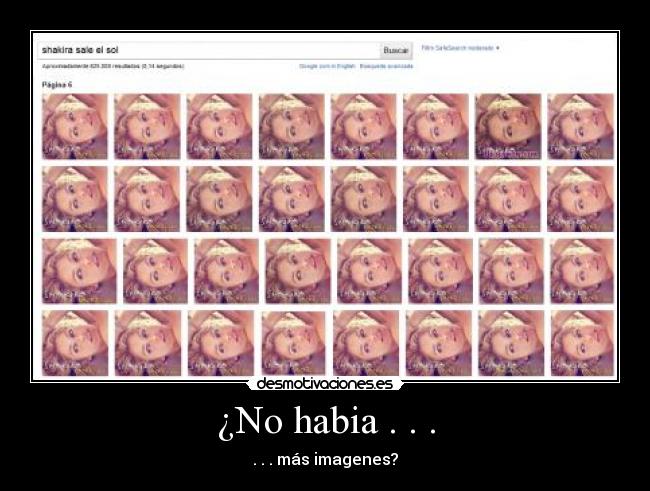Image resolution: width=650 pixels, height=491 pixels.
Task: Click the search box containing 'shakira sale el sol'
Action: (209, 50)
